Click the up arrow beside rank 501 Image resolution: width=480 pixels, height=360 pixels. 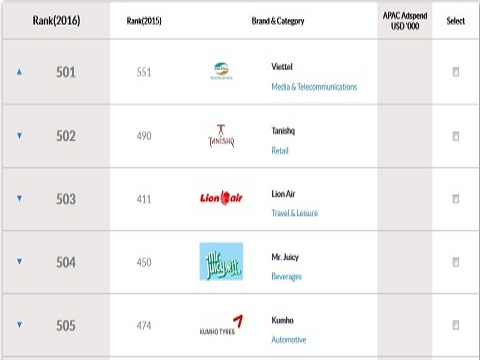pyautogui.click(x=19, y=72)
